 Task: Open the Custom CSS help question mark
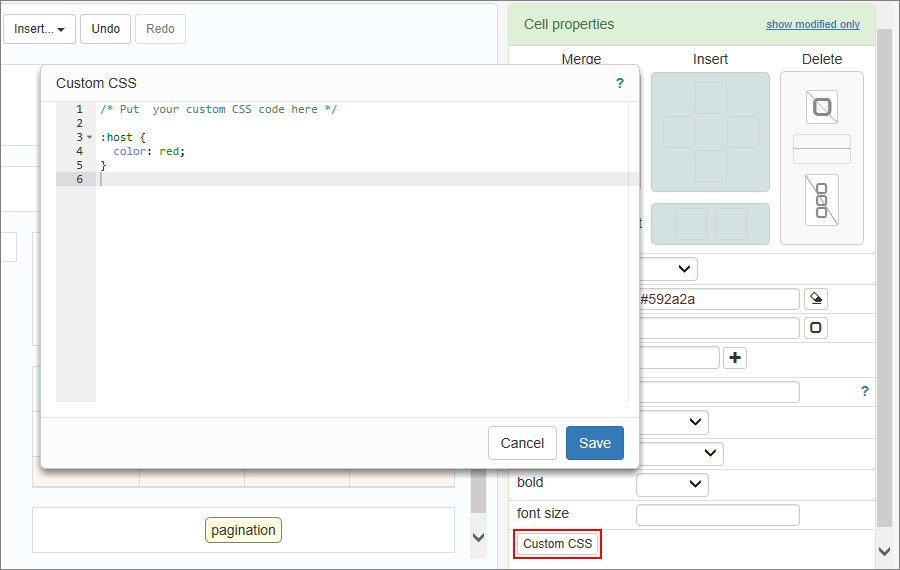point(620,83)
